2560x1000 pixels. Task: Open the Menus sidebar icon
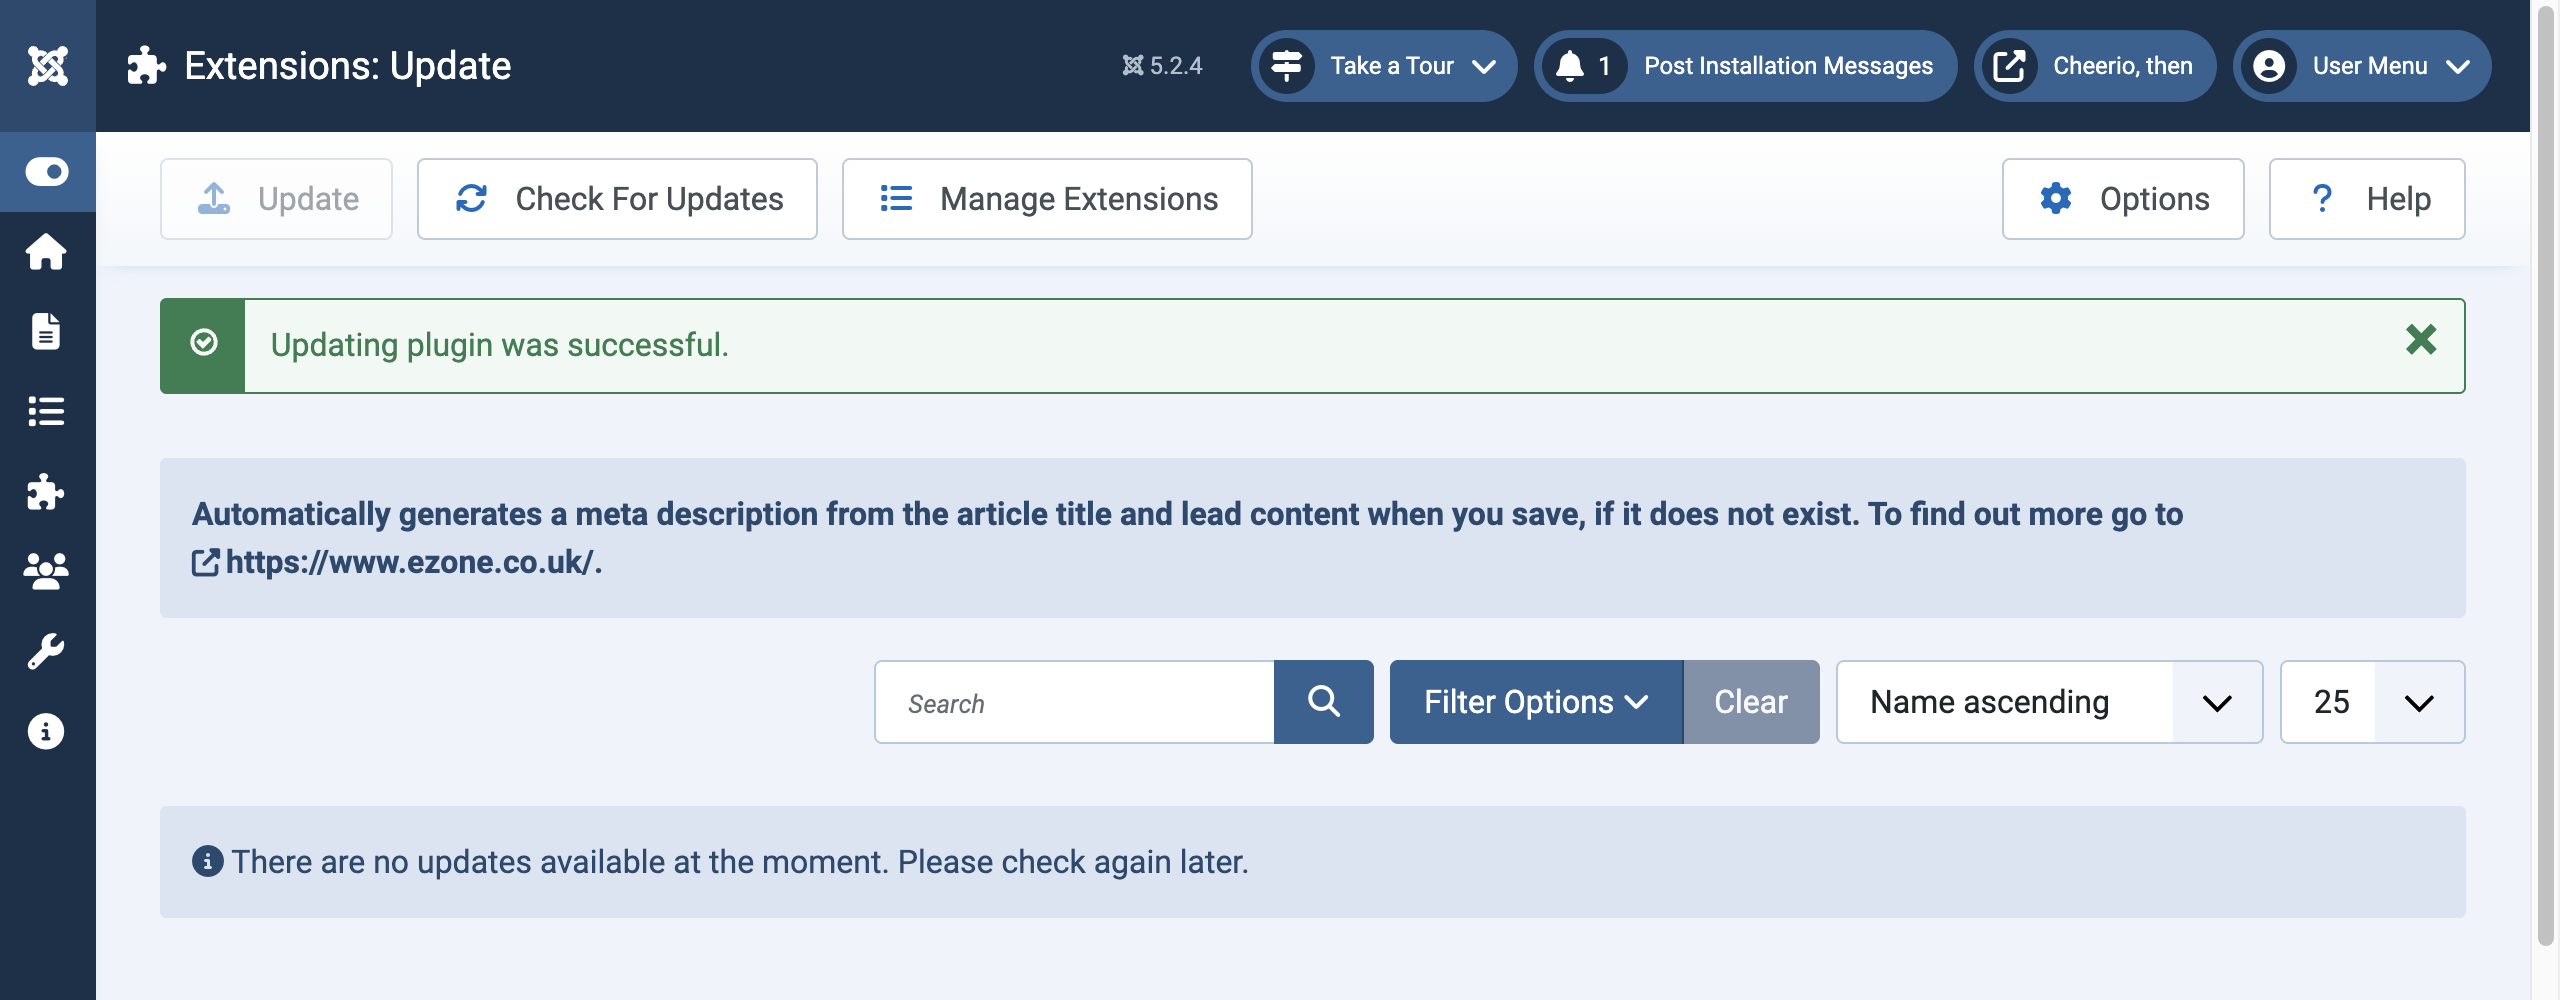tap(47, 412)
